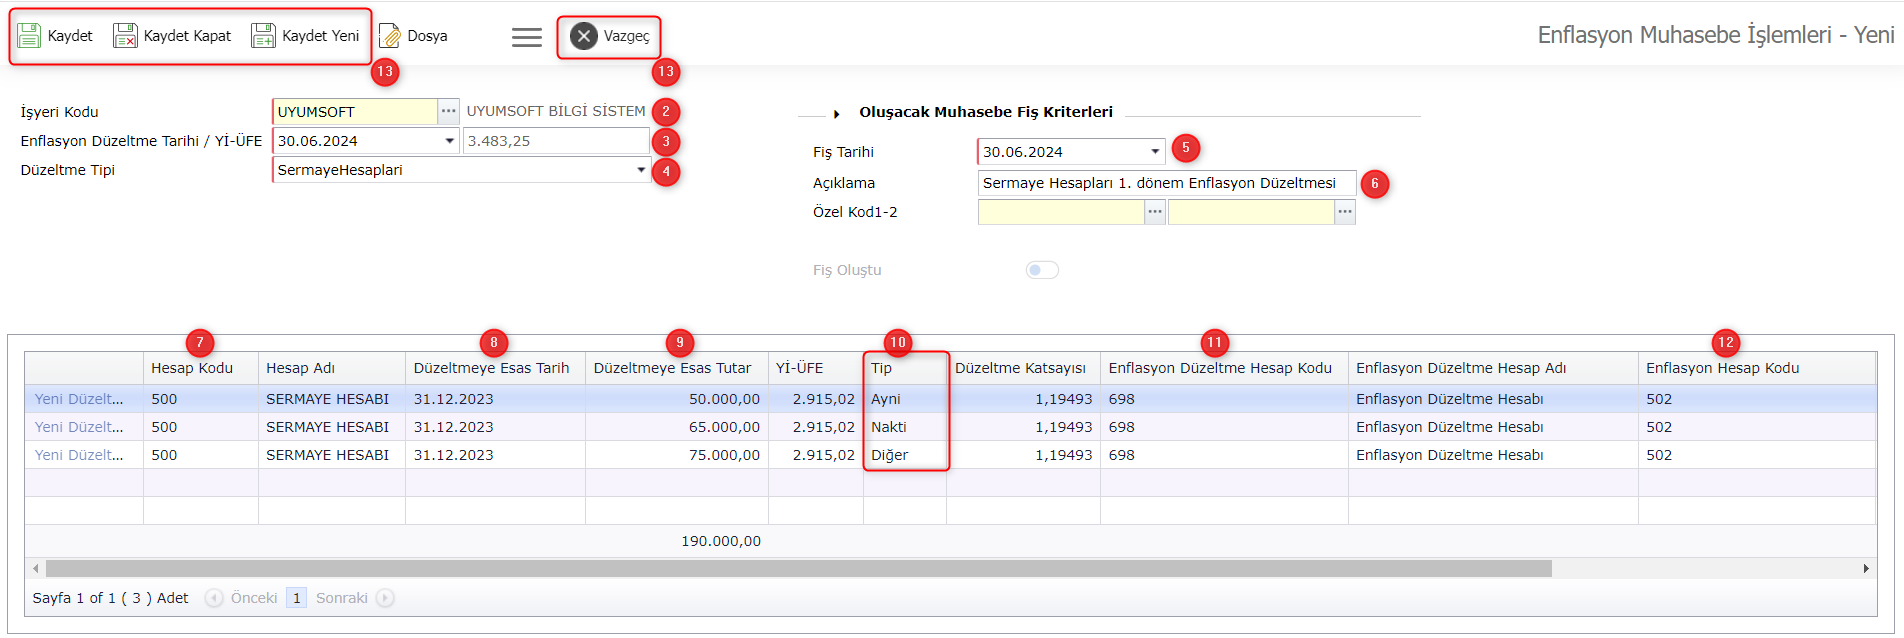Click the Kaydet Yeni icon
The width and height of the screenshot is (1904, 638).
point(263,36)
